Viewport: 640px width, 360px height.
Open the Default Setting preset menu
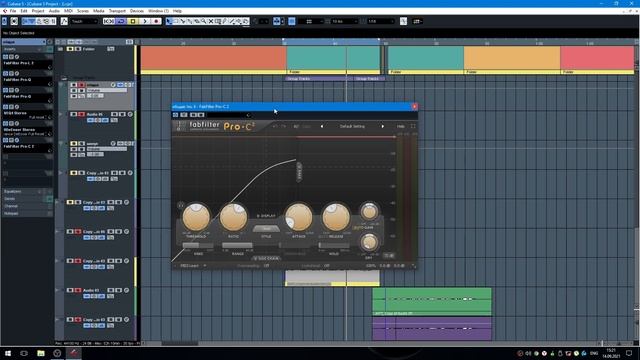(x=352, y=127)
